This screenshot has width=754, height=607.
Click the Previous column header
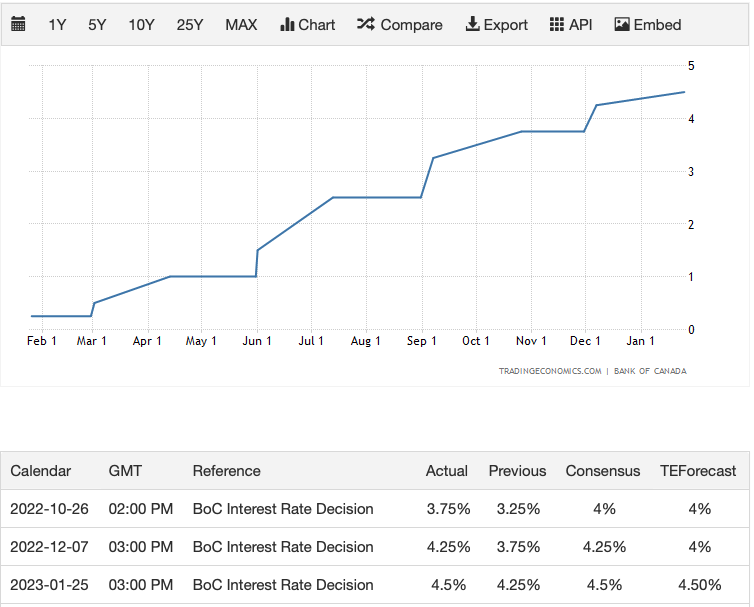click(517, 470)
